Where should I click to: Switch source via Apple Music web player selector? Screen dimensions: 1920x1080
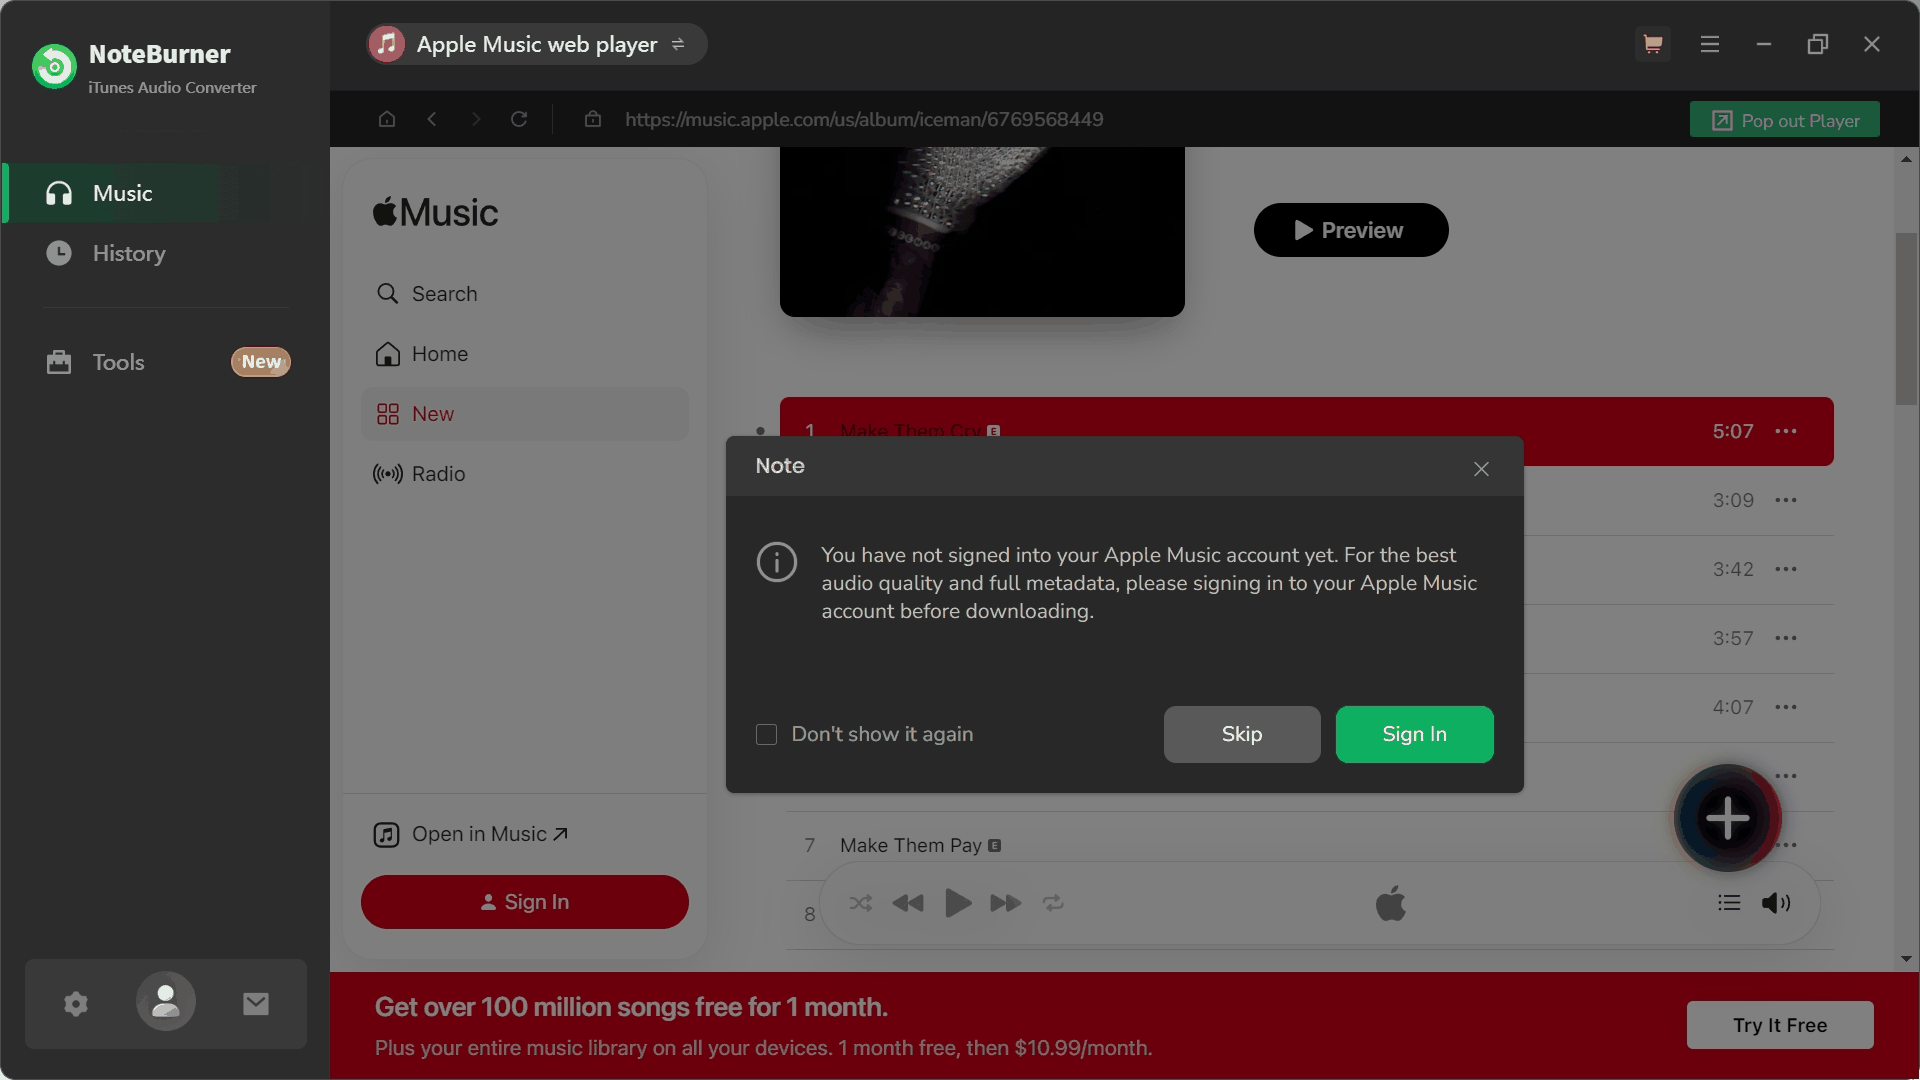click(537, 44)
